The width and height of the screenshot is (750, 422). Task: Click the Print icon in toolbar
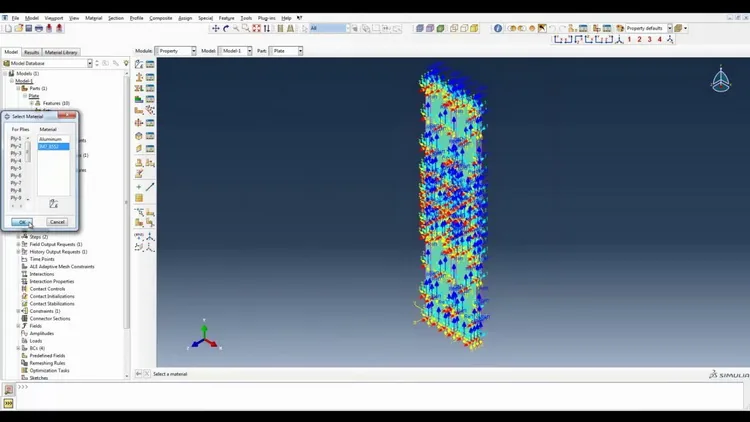click(x=39, y=28)
